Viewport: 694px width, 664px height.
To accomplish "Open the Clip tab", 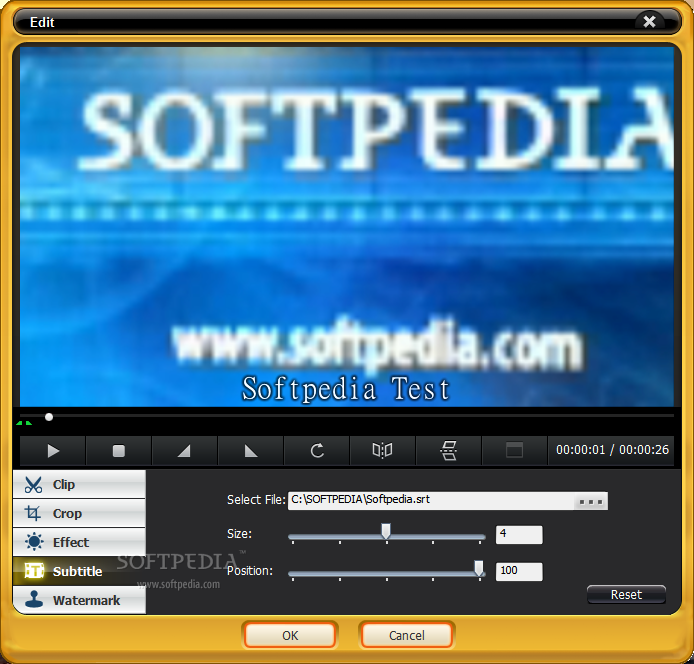I will [x=79, y=484].
